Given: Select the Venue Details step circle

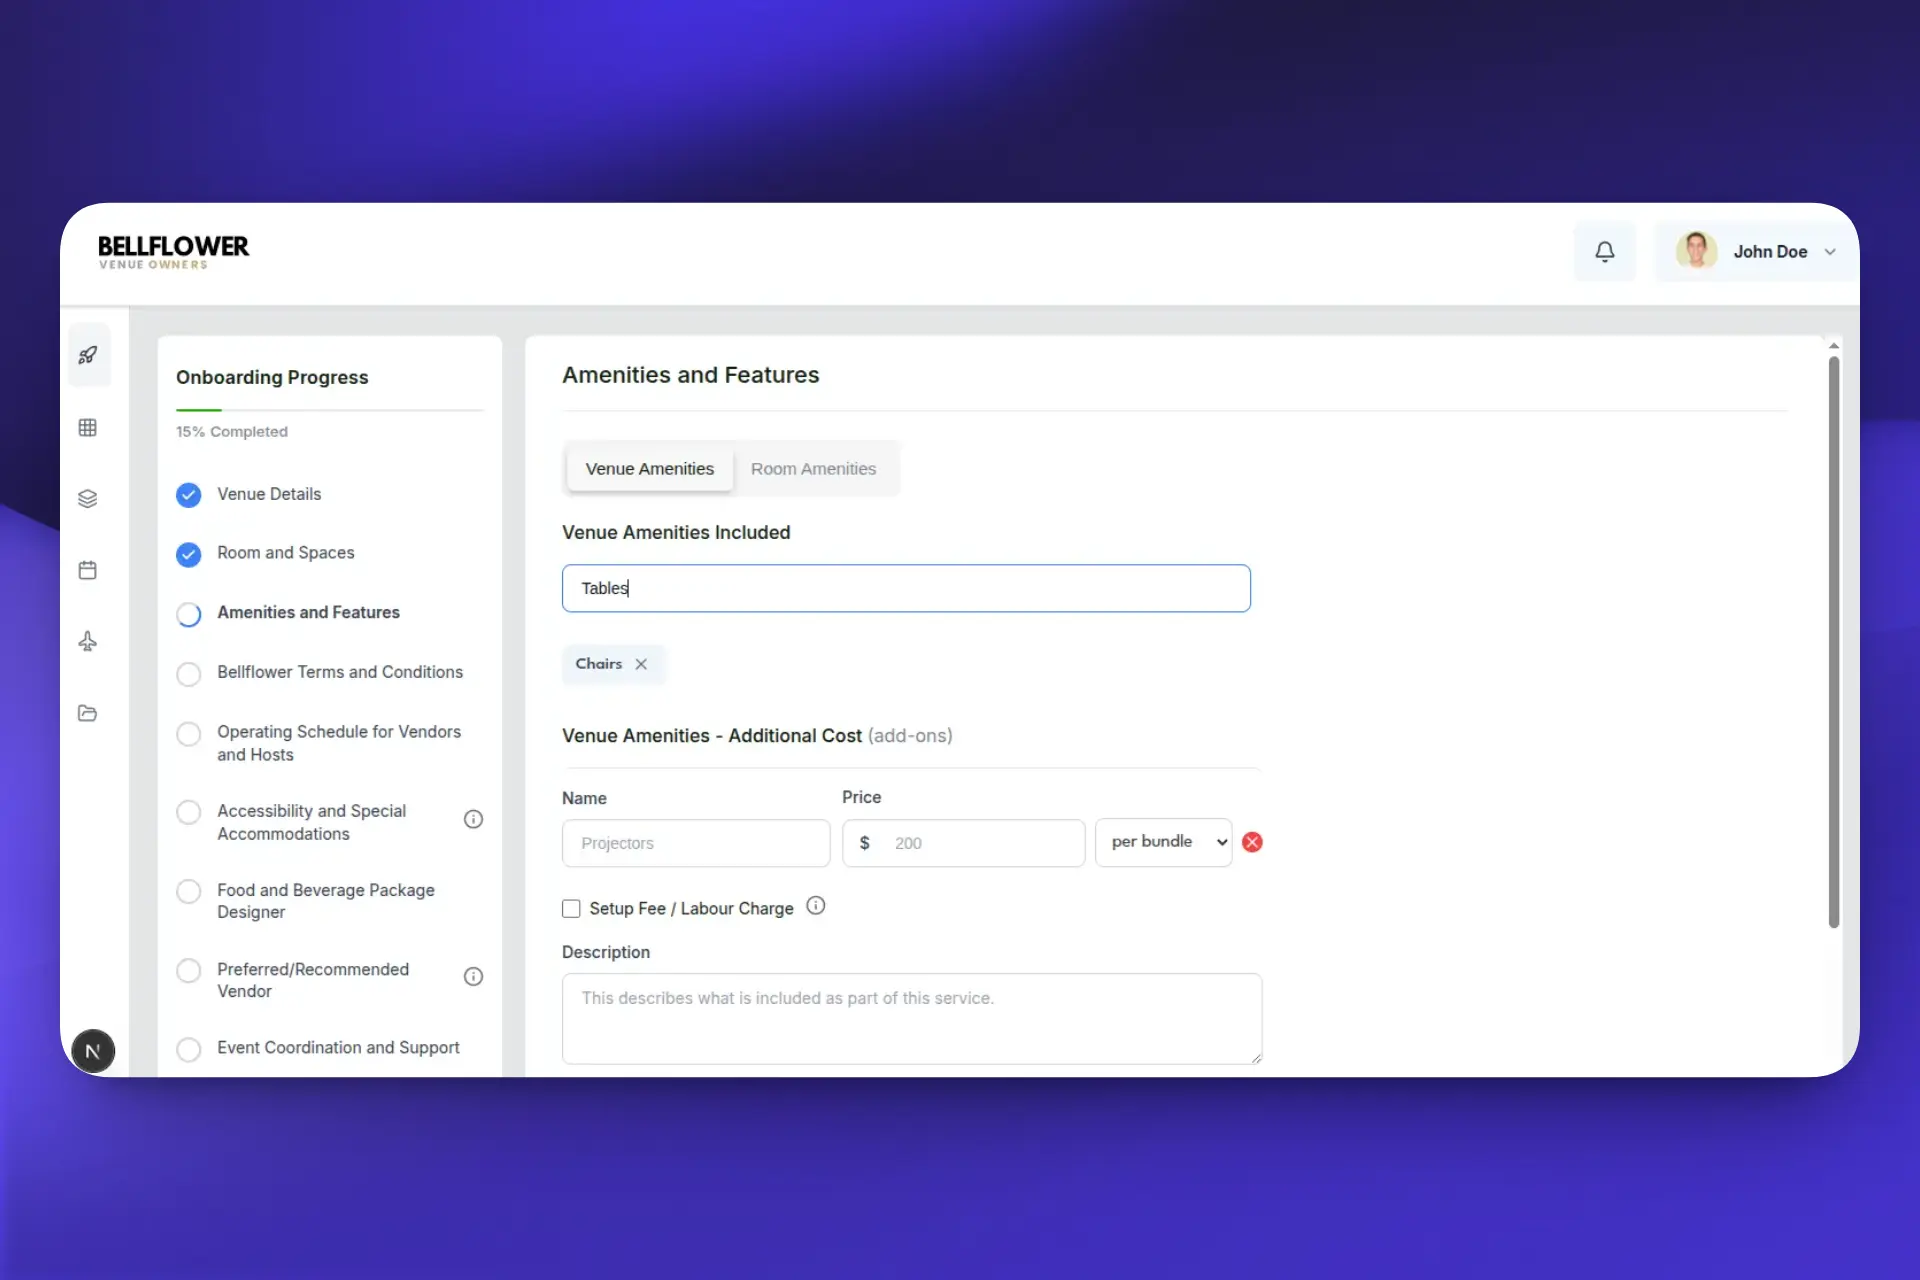Looking at the screenshot, I should click(x=188, y=495).
